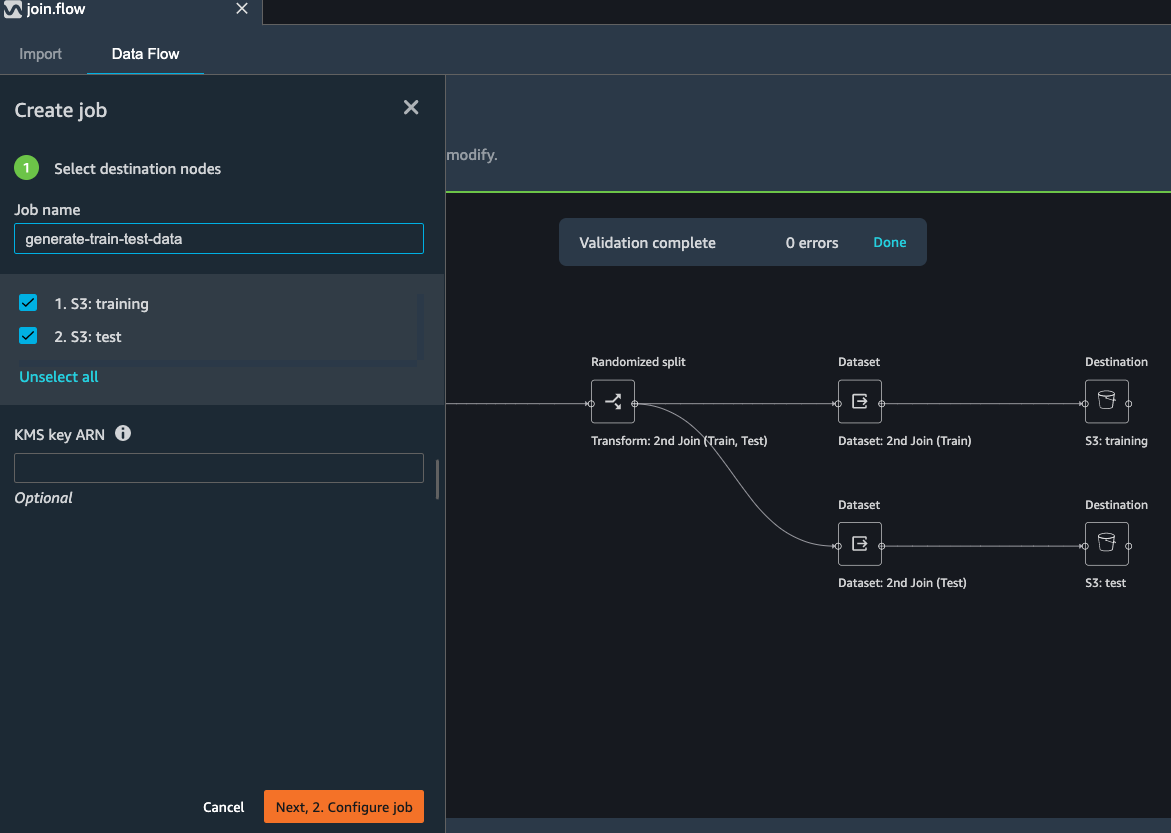Screen dimensions: 1171x833
Task: Click the Dataset: 2nd Join (Train) label
Action: [x=904, y=441]
